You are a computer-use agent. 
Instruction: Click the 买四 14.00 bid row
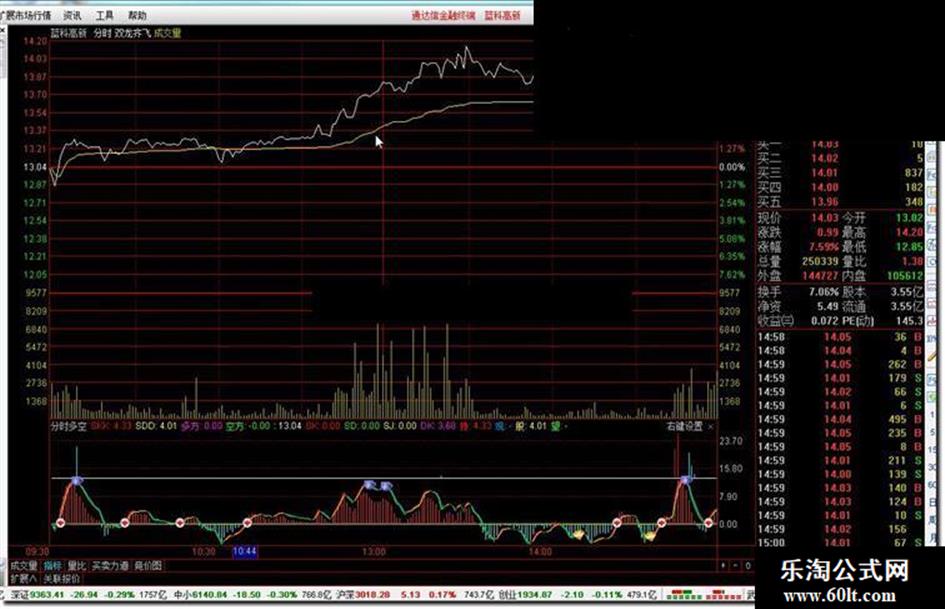click(x=840, y=188)
